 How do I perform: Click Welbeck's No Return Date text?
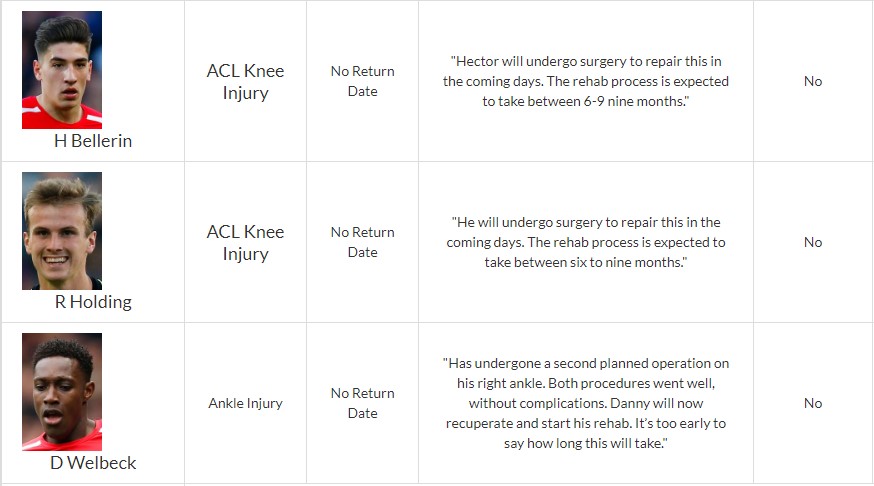[362, 404]
